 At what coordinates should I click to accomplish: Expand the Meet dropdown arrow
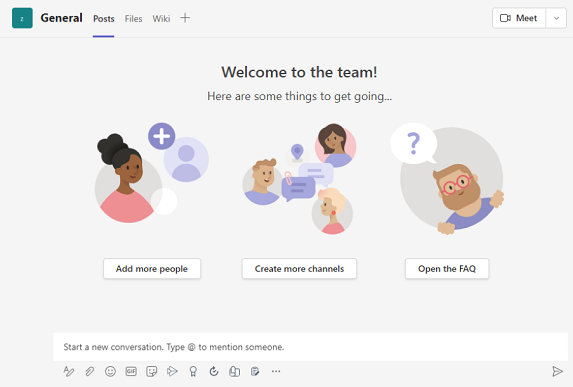556,18
